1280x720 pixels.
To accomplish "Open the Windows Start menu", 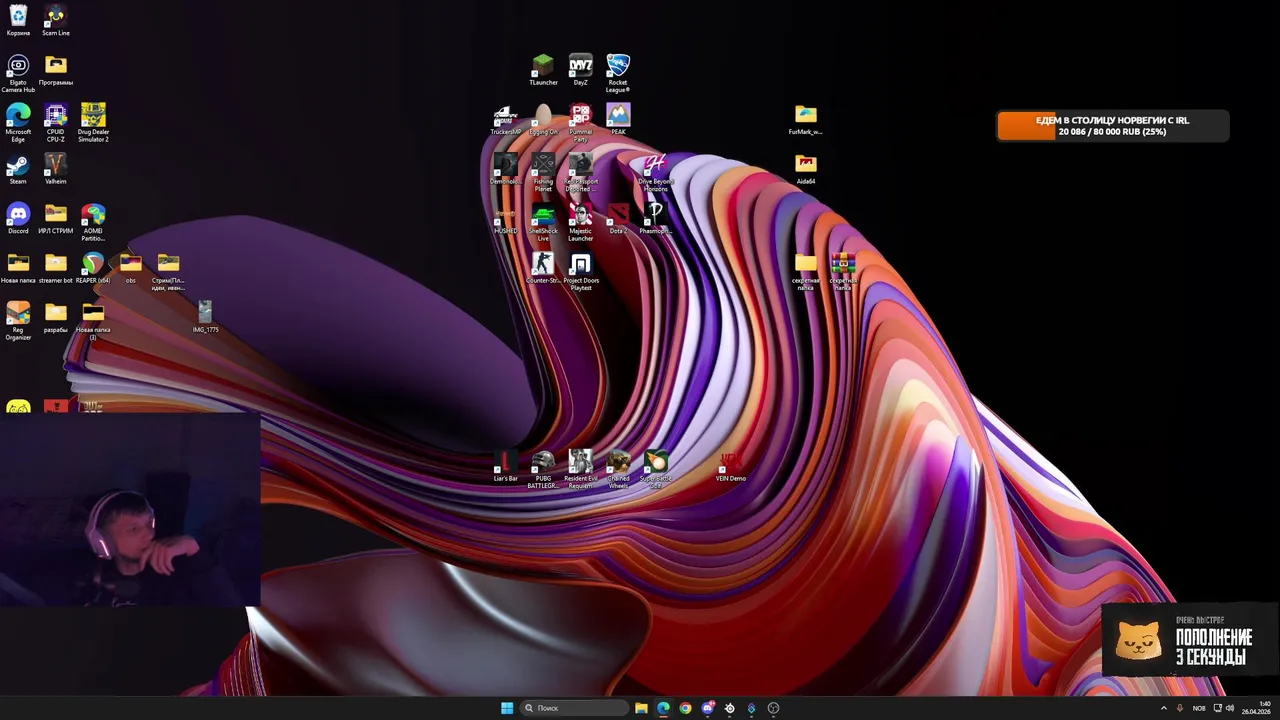I will (507, 708).
